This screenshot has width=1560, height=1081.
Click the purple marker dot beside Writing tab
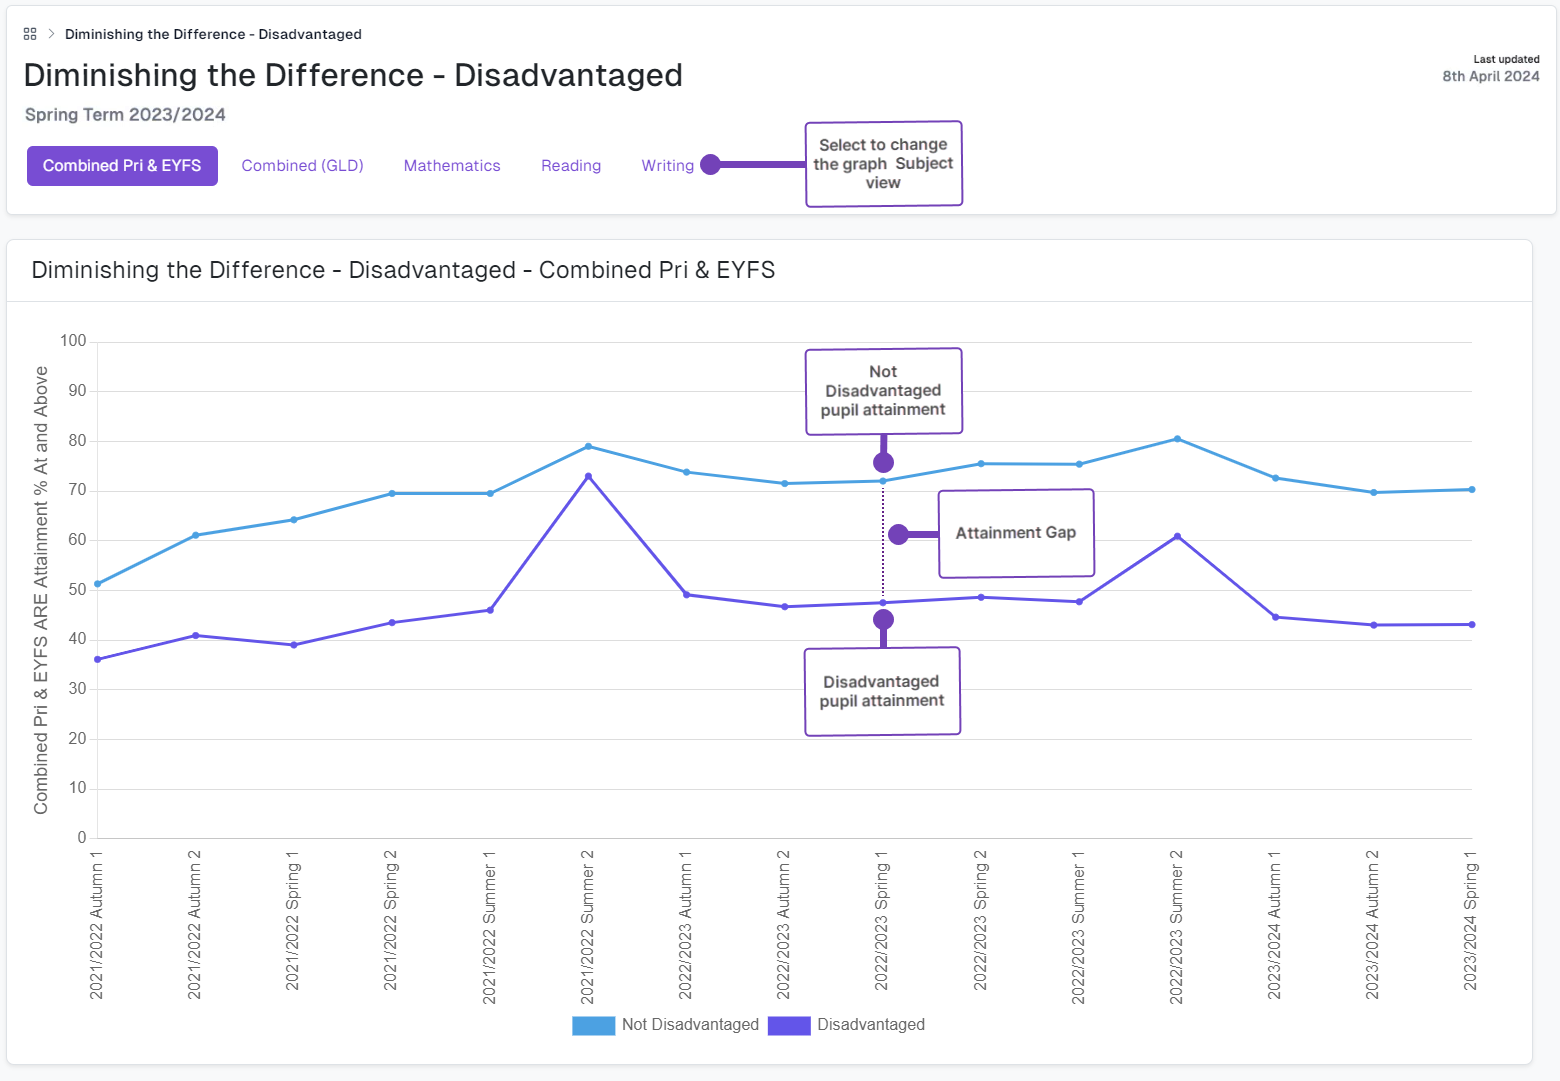710,165
